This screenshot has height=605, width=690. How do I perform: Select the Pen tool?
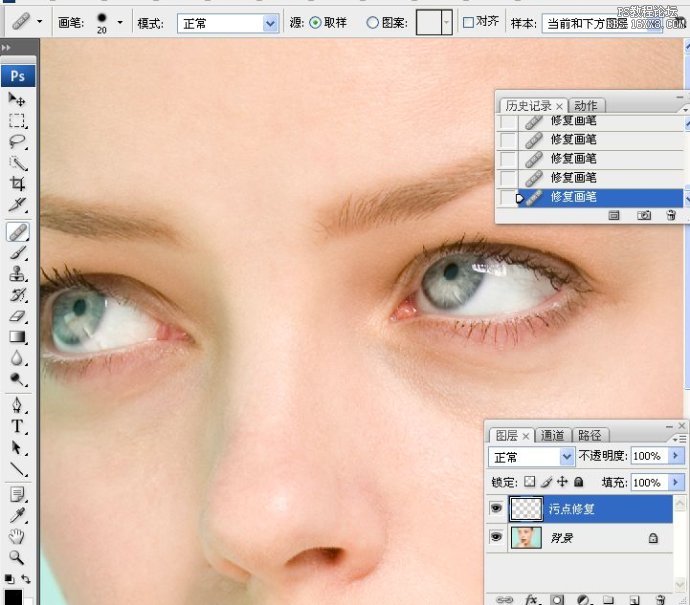click(x=17, y=405)
